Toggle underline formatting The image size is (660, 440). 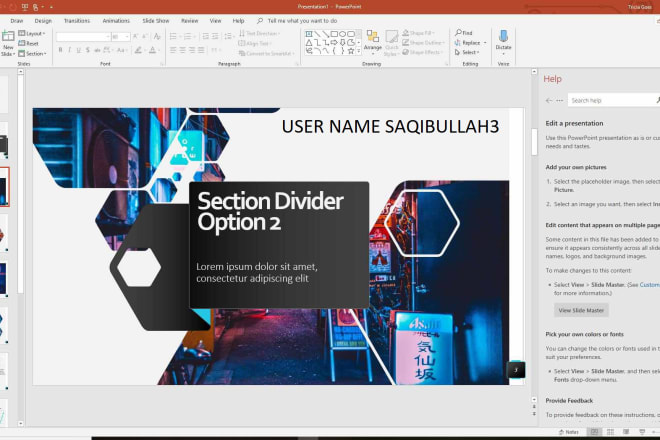tap(78, 50)
